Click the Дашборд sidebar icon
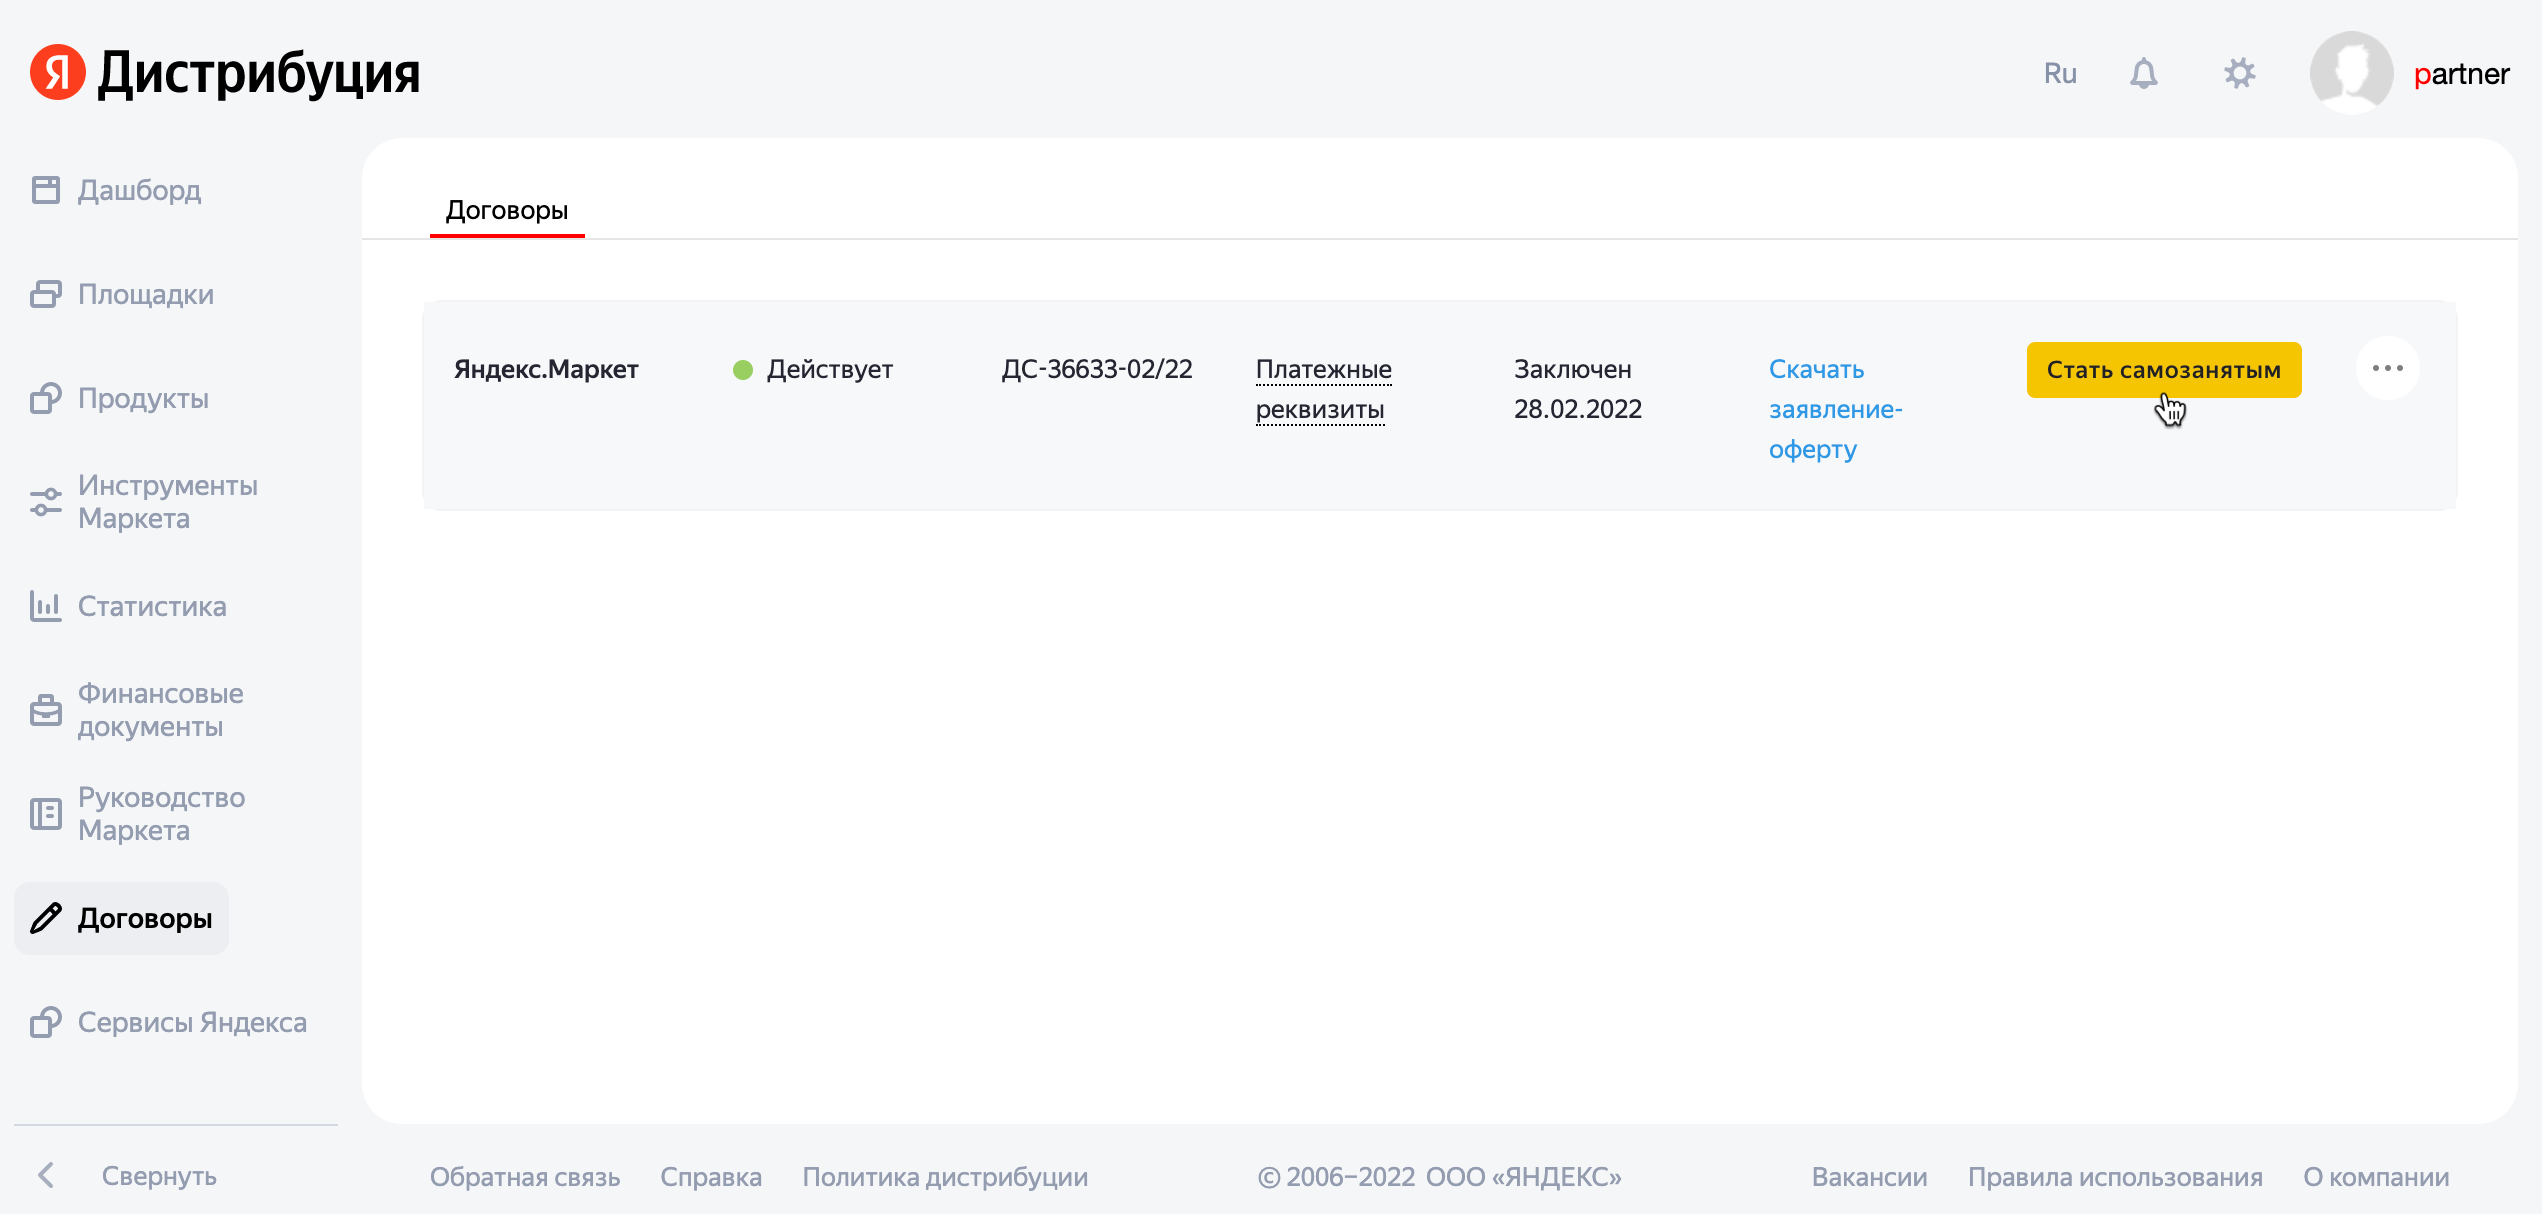 pos(46,190)
